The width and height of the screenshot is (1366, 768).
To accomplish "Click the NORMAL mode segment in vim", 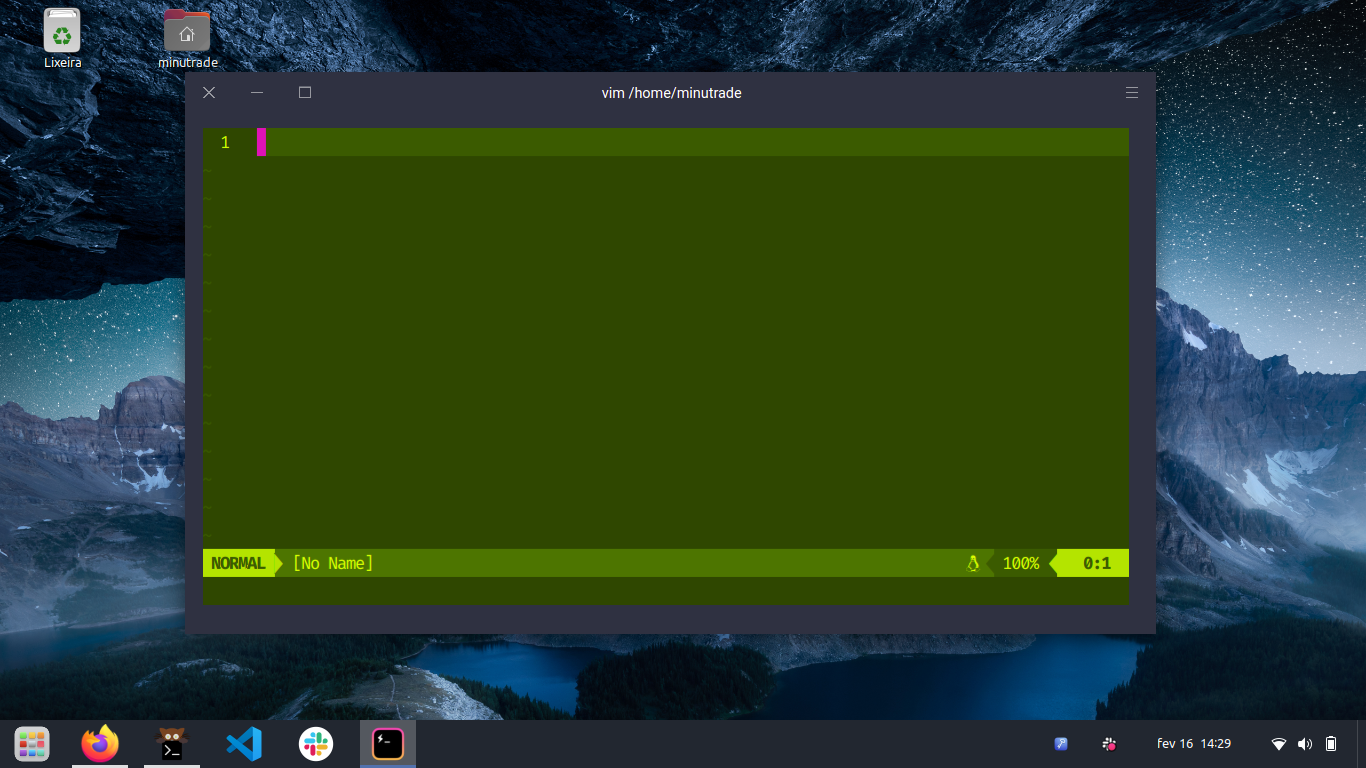I will tap(237, 563).
